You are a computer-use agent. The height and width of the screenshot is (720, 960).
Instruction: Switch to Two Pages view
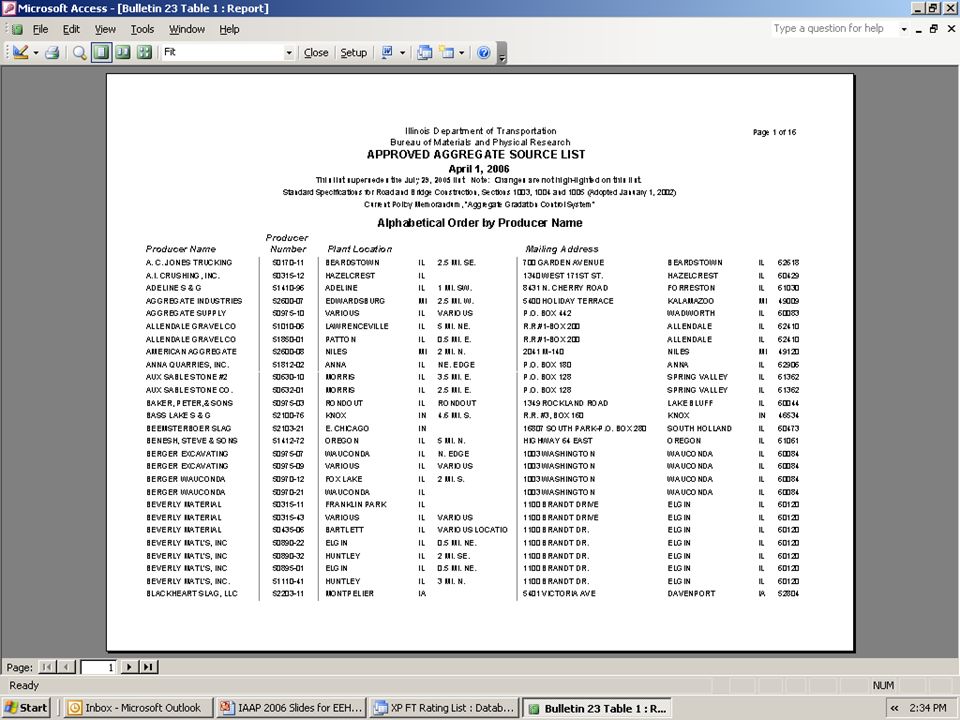point(123,53)
